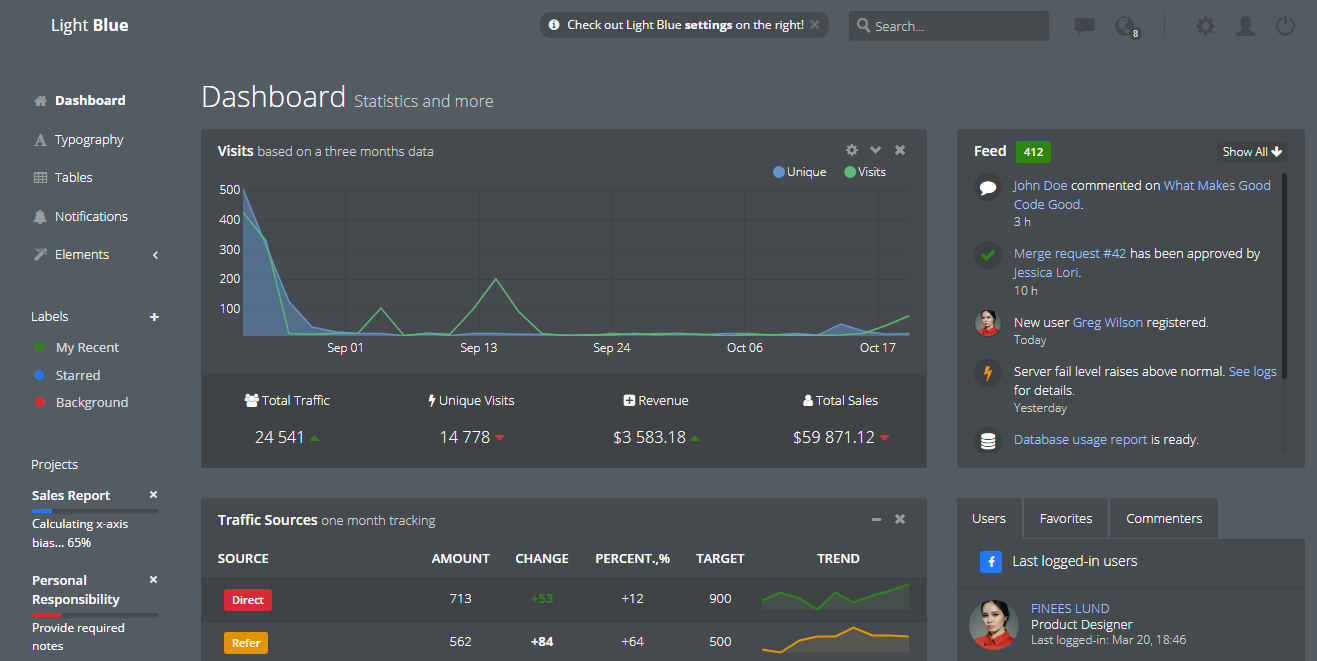Click inside the Search field
The width and height of the screenshot is (1317, 661).
pyautogui.click(x=948, y=26)
